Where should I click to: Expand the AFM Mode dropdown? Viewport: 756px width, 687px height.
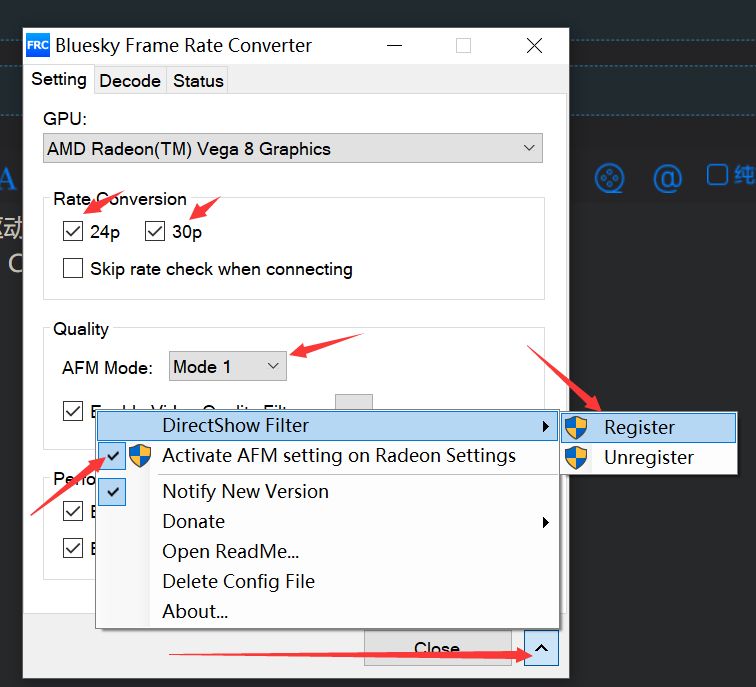[x=228, y=367]
